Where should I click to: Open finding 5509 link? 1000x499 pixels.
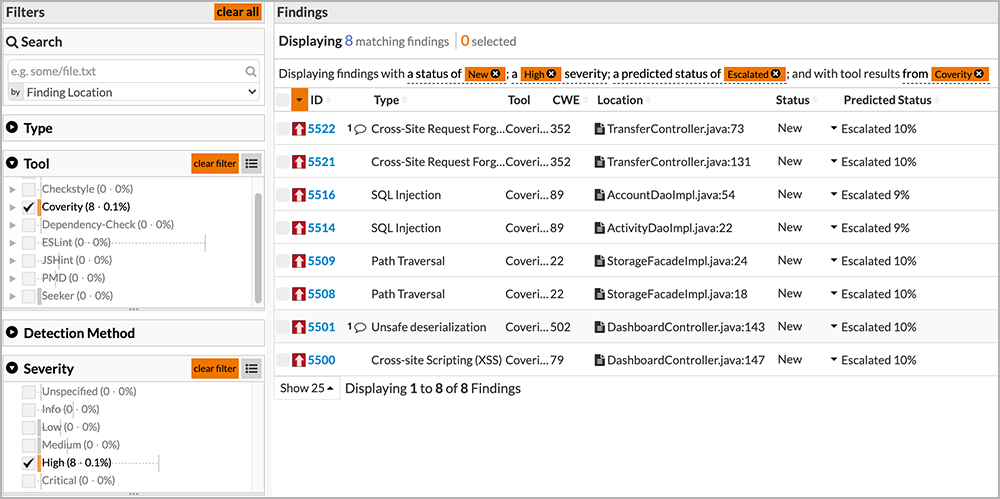pos(321,261)
